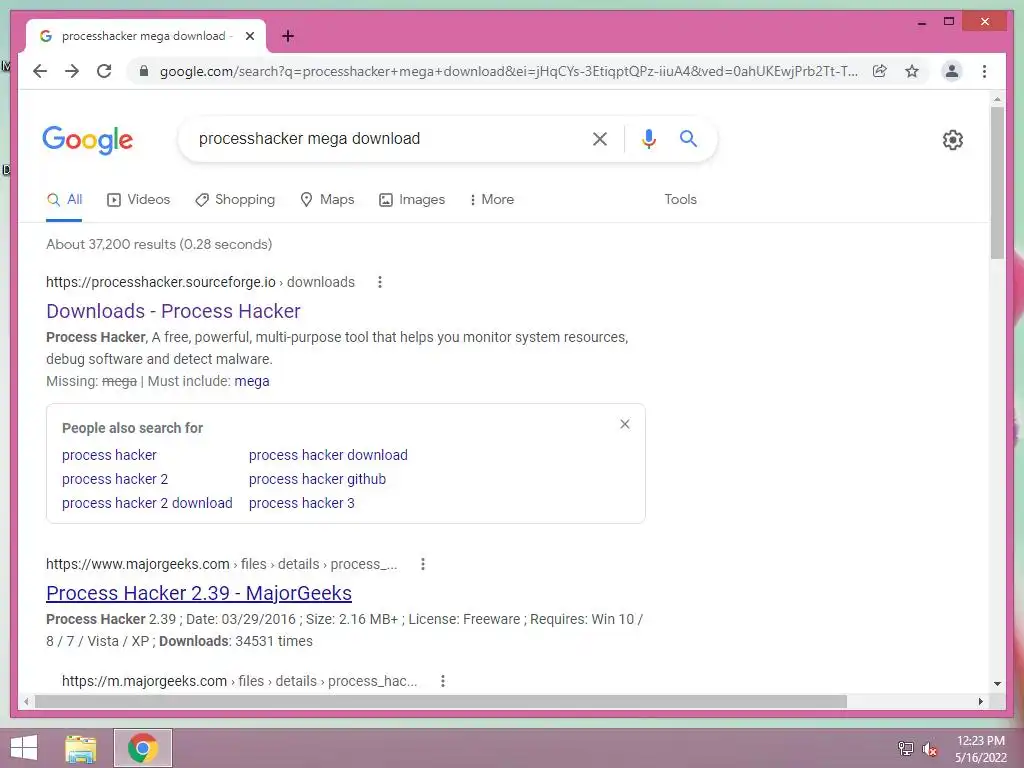Share this page icon in address bar
Screen dimensions: 1024x768
click(880, 71)
